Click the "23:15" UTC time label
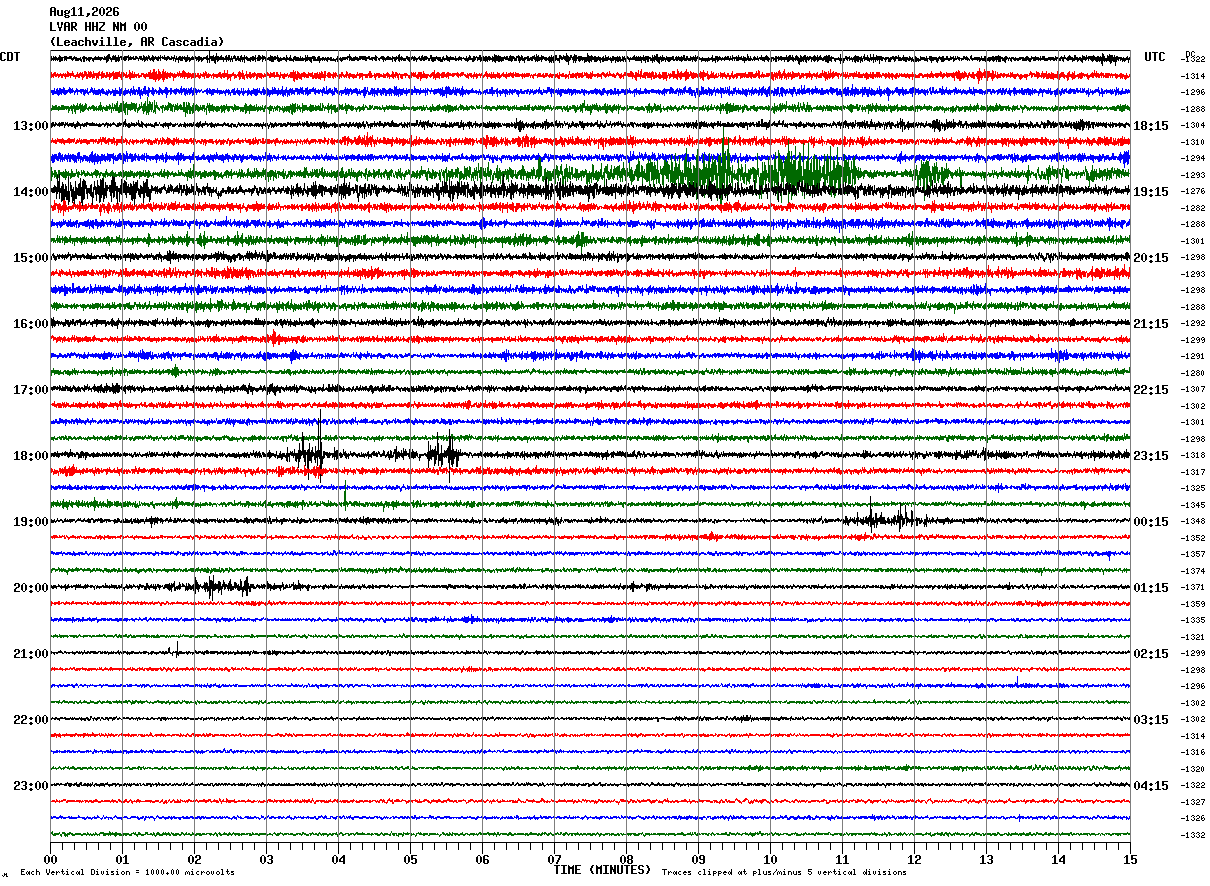The image size is (1210, 886). tap(1151, 456)
